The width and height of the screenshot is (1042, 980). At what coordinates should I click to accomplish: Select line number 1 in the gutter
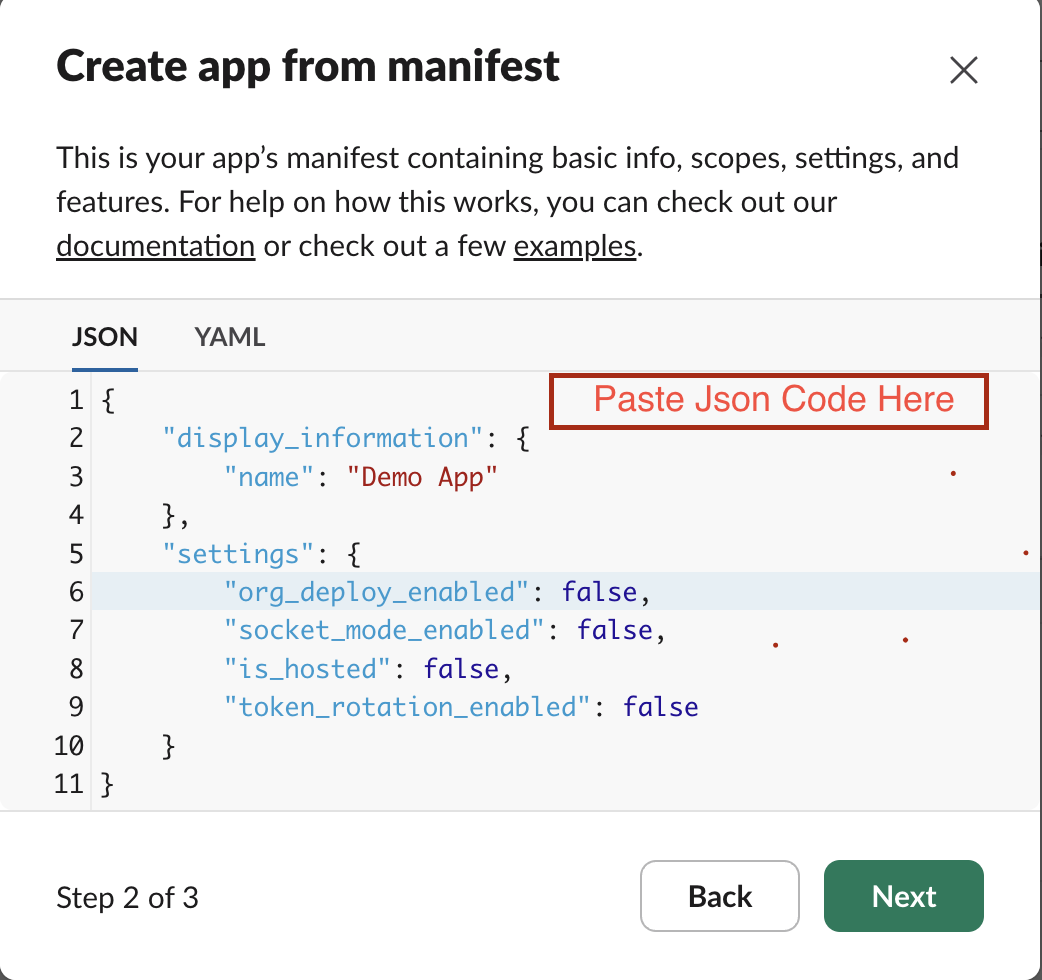[75, 400]
